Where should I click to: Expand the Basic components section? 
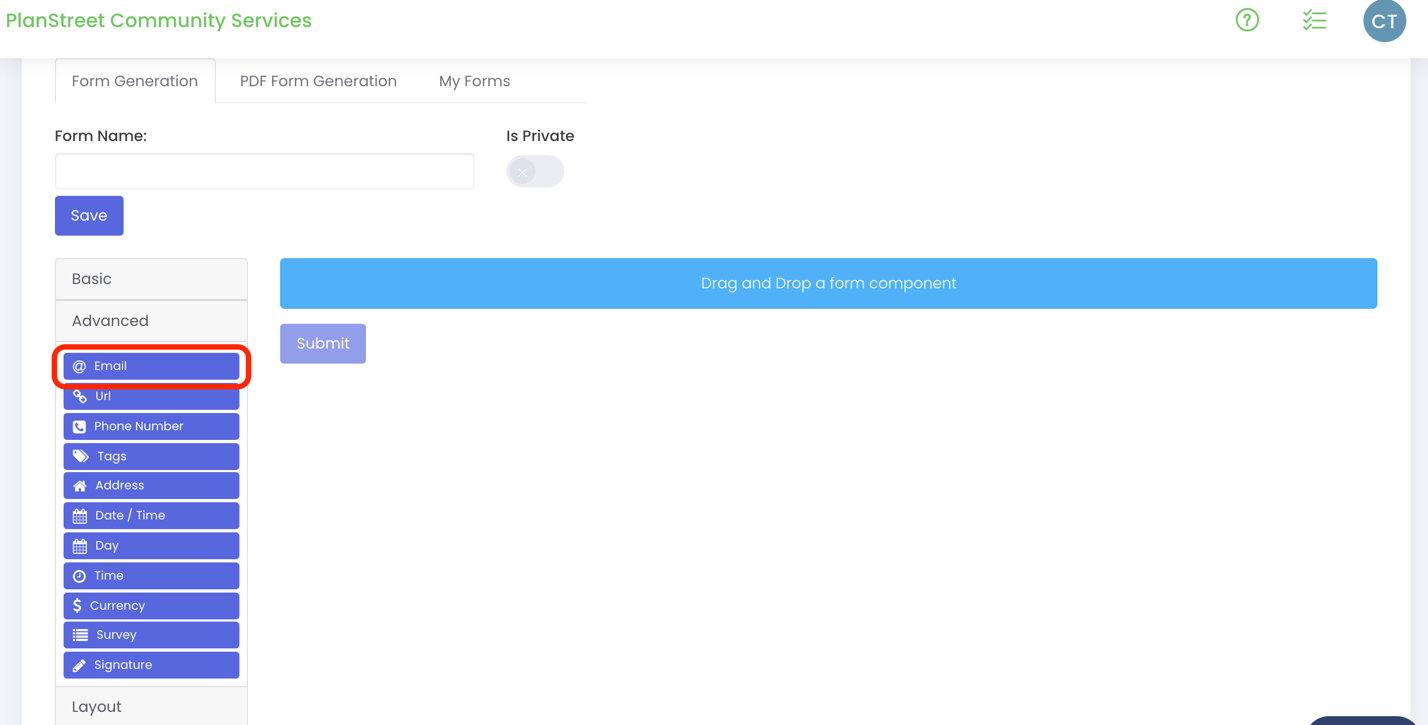tap(151, 279)
